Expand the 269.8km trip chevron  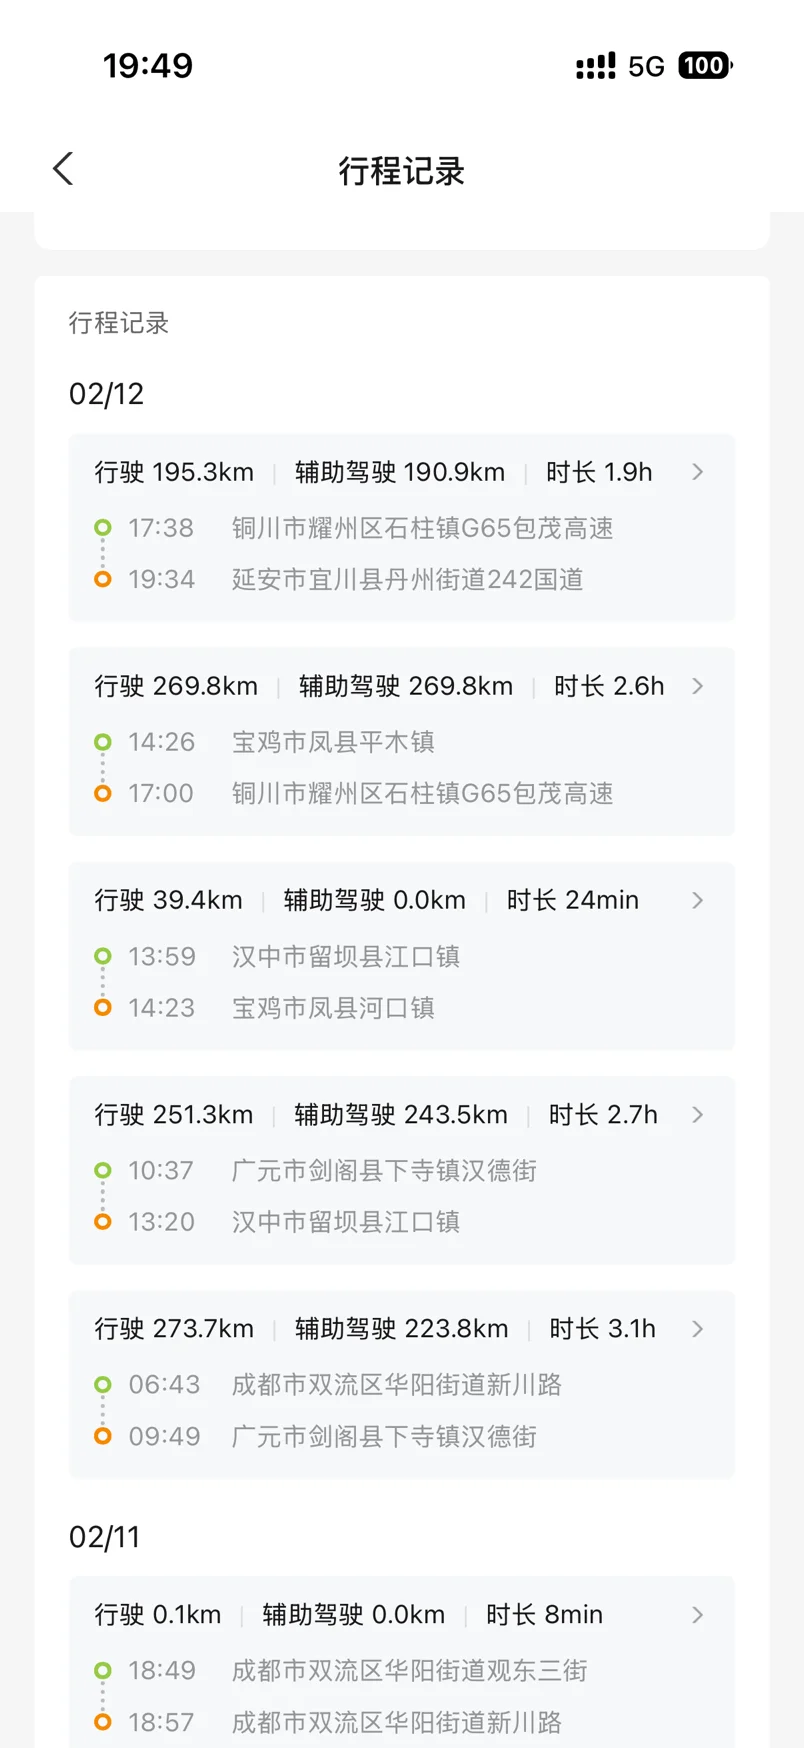point(698,686)
